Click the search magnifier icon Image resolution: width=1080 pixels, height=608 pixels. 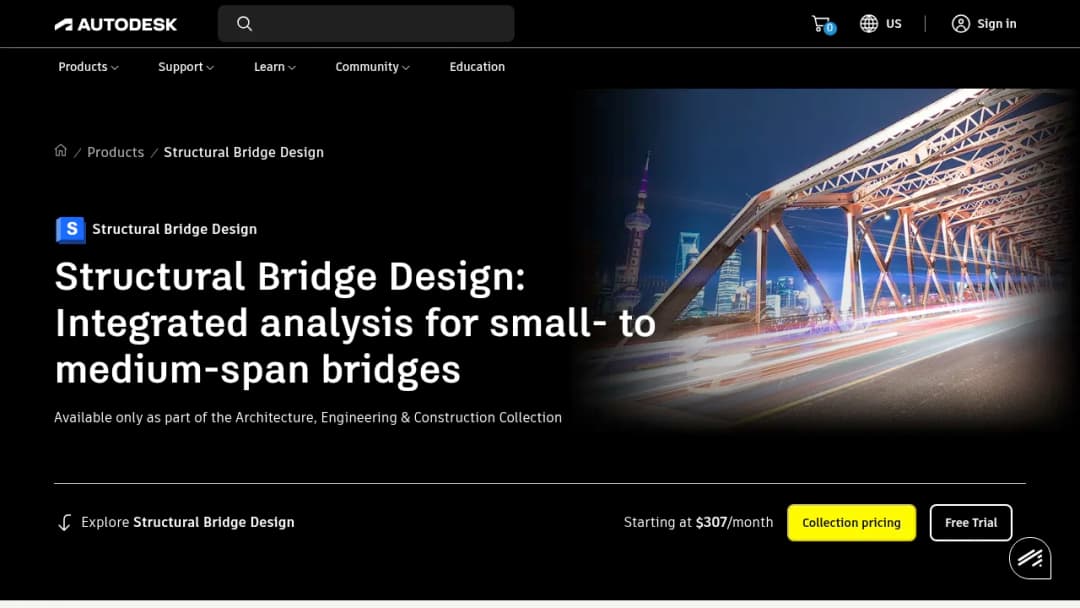pyautogui.click(x=245, y=23)
